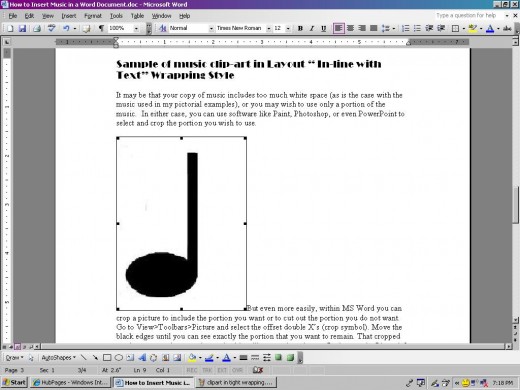Click the Numbering list icon
This screenshot has width=520, height=390.
(405, 28)
